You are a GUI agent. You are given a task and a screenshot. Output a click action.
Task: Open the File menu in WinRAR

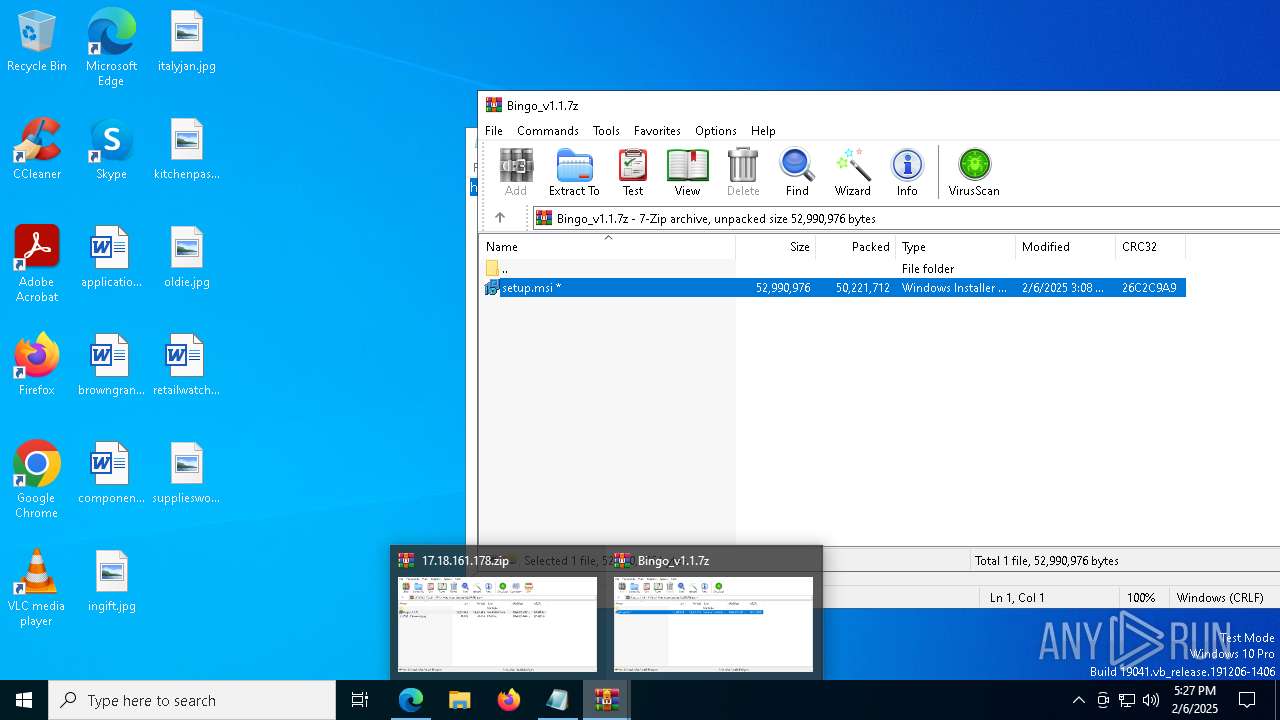494,131
